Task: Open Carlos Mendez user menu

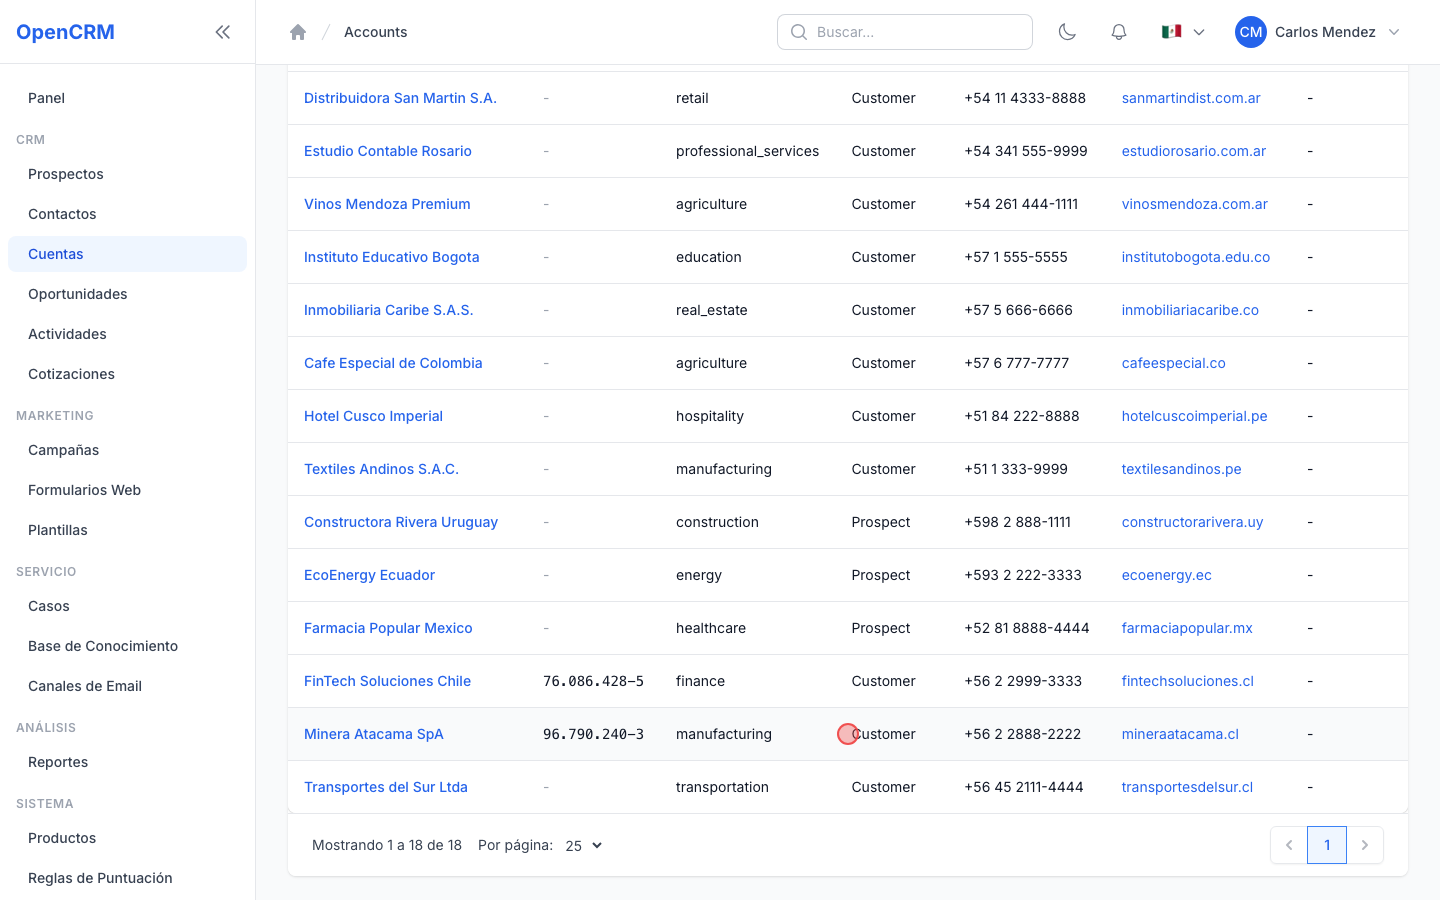Action: 1318,32
